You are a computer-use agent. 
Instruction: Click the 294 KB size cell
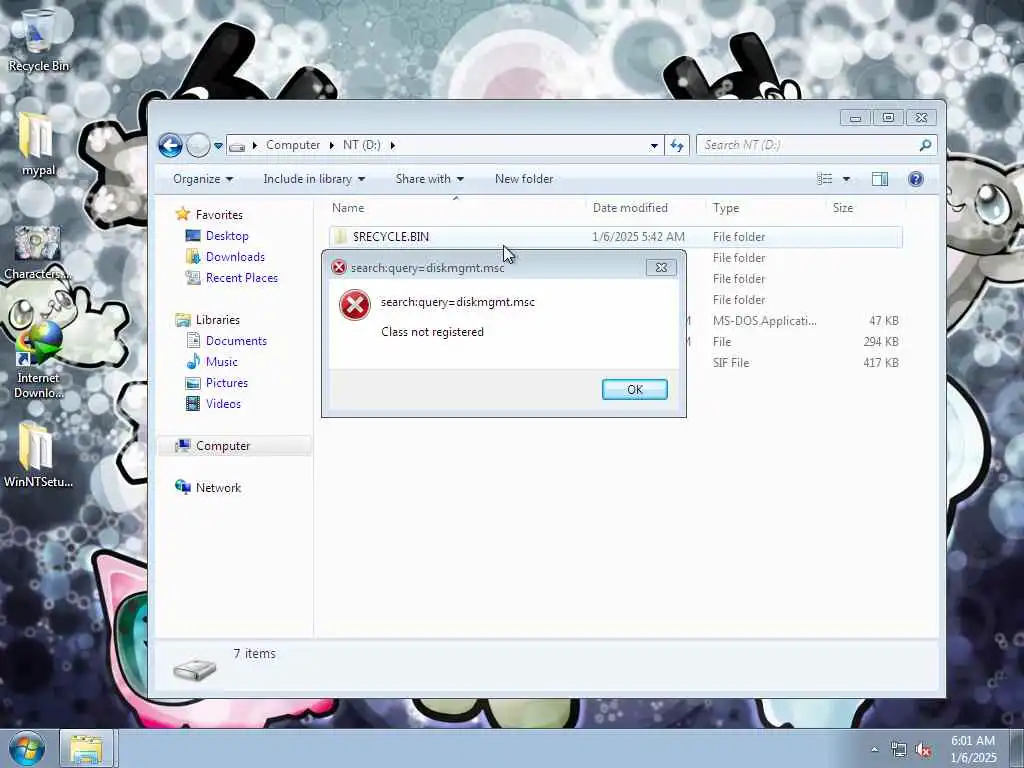880,342
